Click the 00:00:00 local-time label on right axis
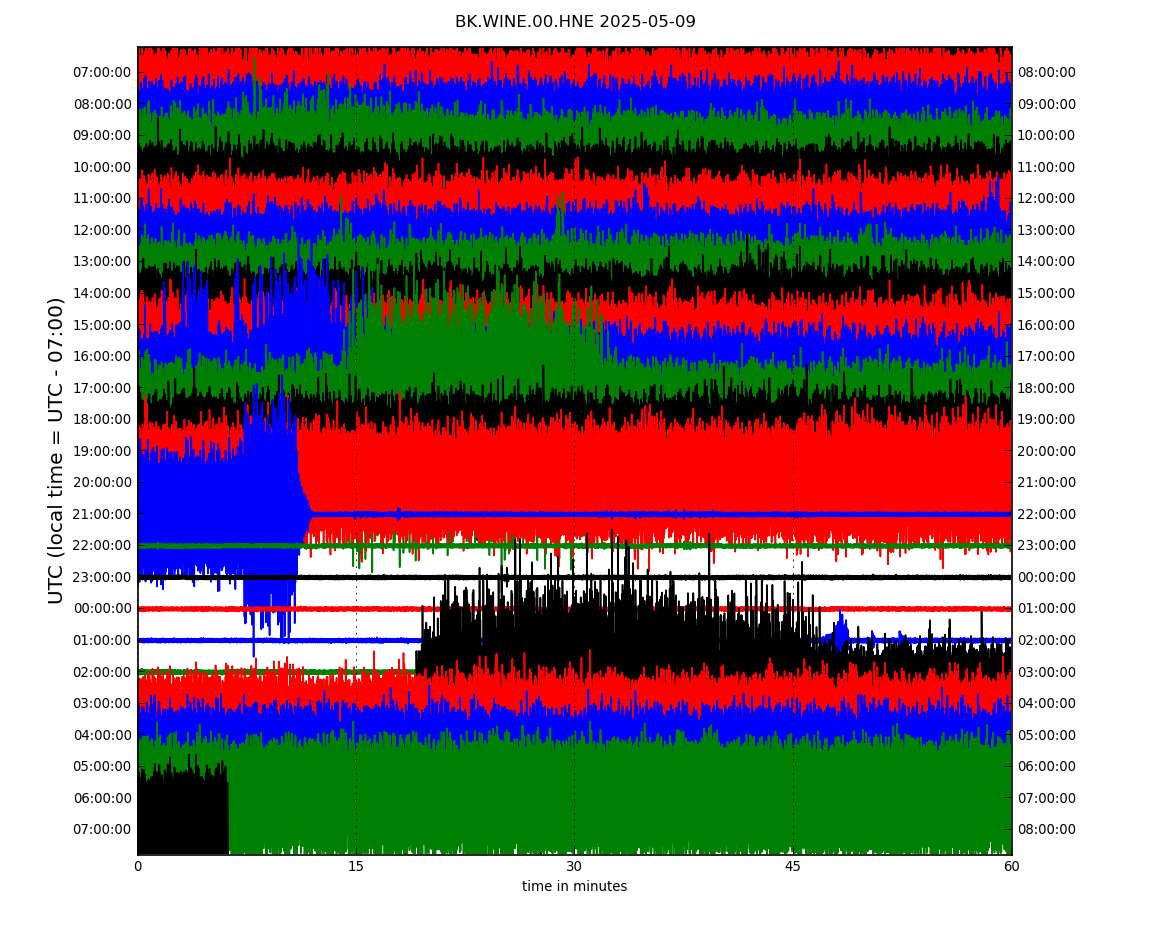Screen dimensions: 1150x950 pos(1047,577)
